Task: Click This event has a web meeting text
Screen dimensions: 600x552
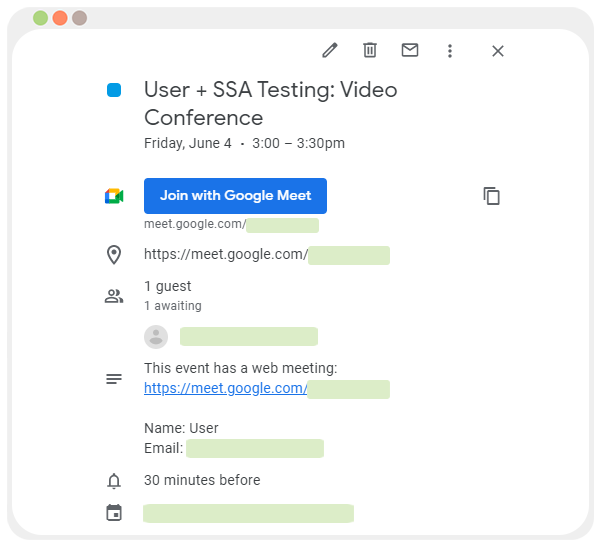Action: (x=241, y=368)
